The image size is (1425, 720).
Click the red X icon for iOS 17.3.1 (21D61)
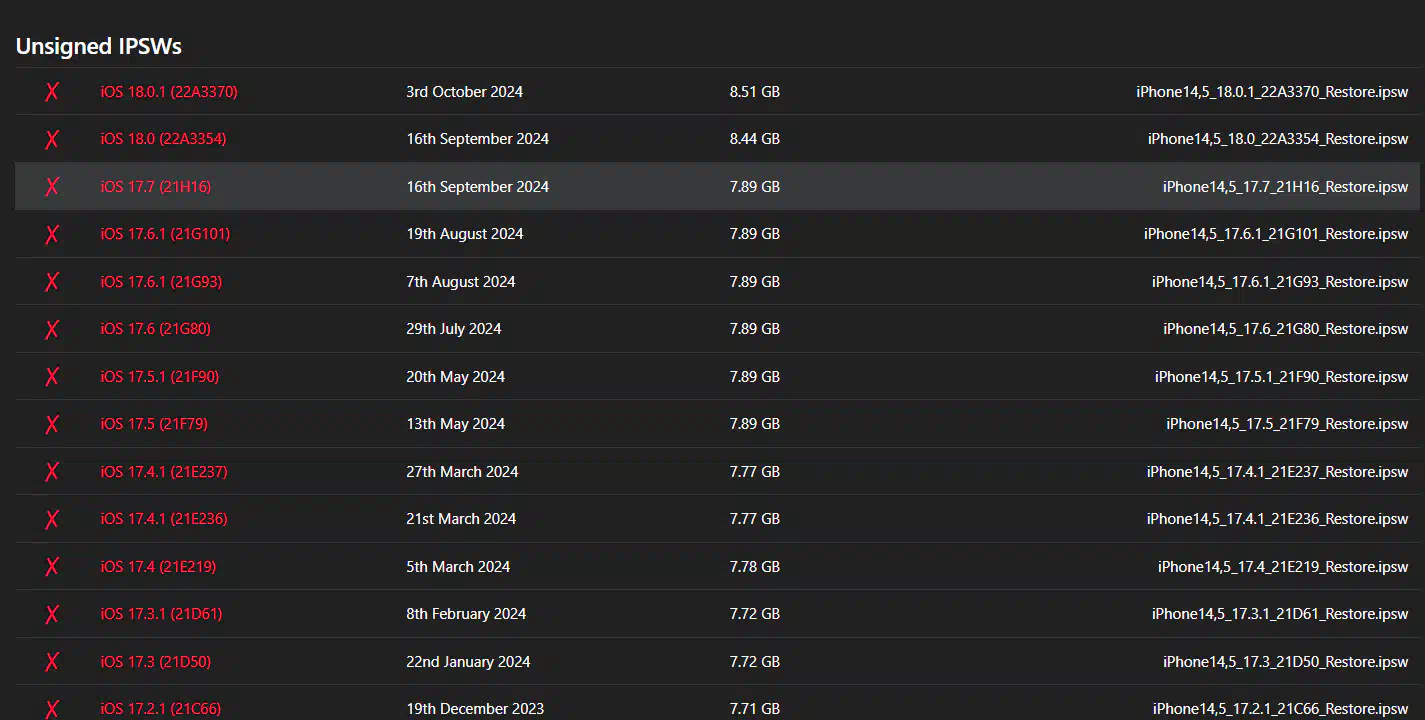[52, 614]
